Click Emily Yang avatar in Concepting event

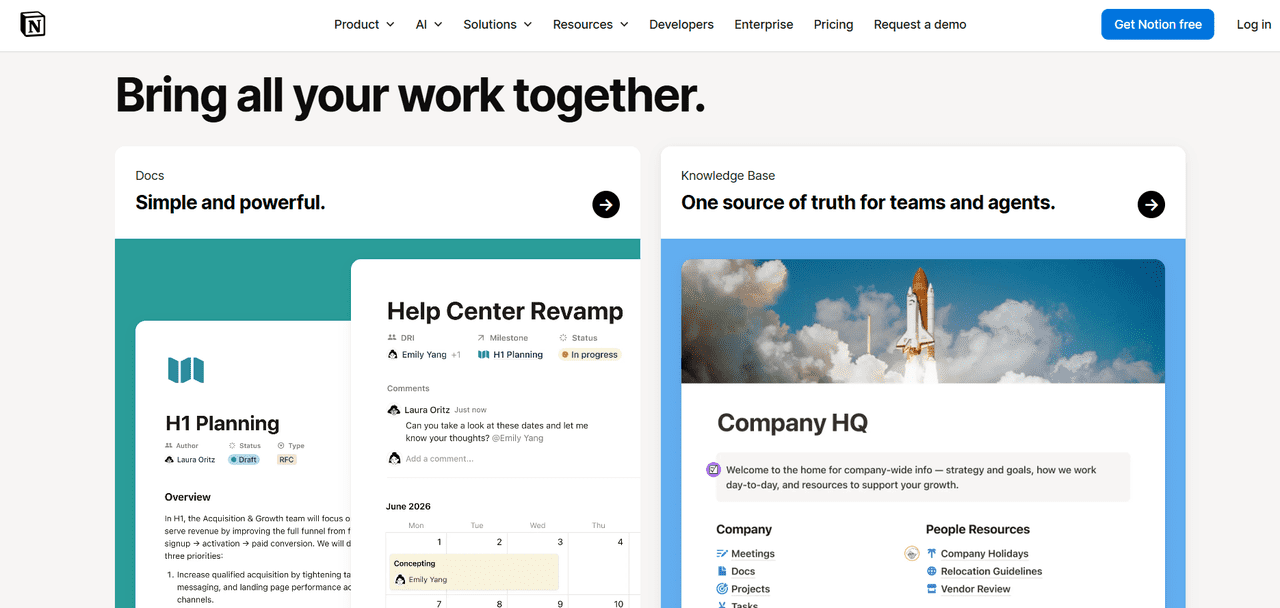coord(399,579)
